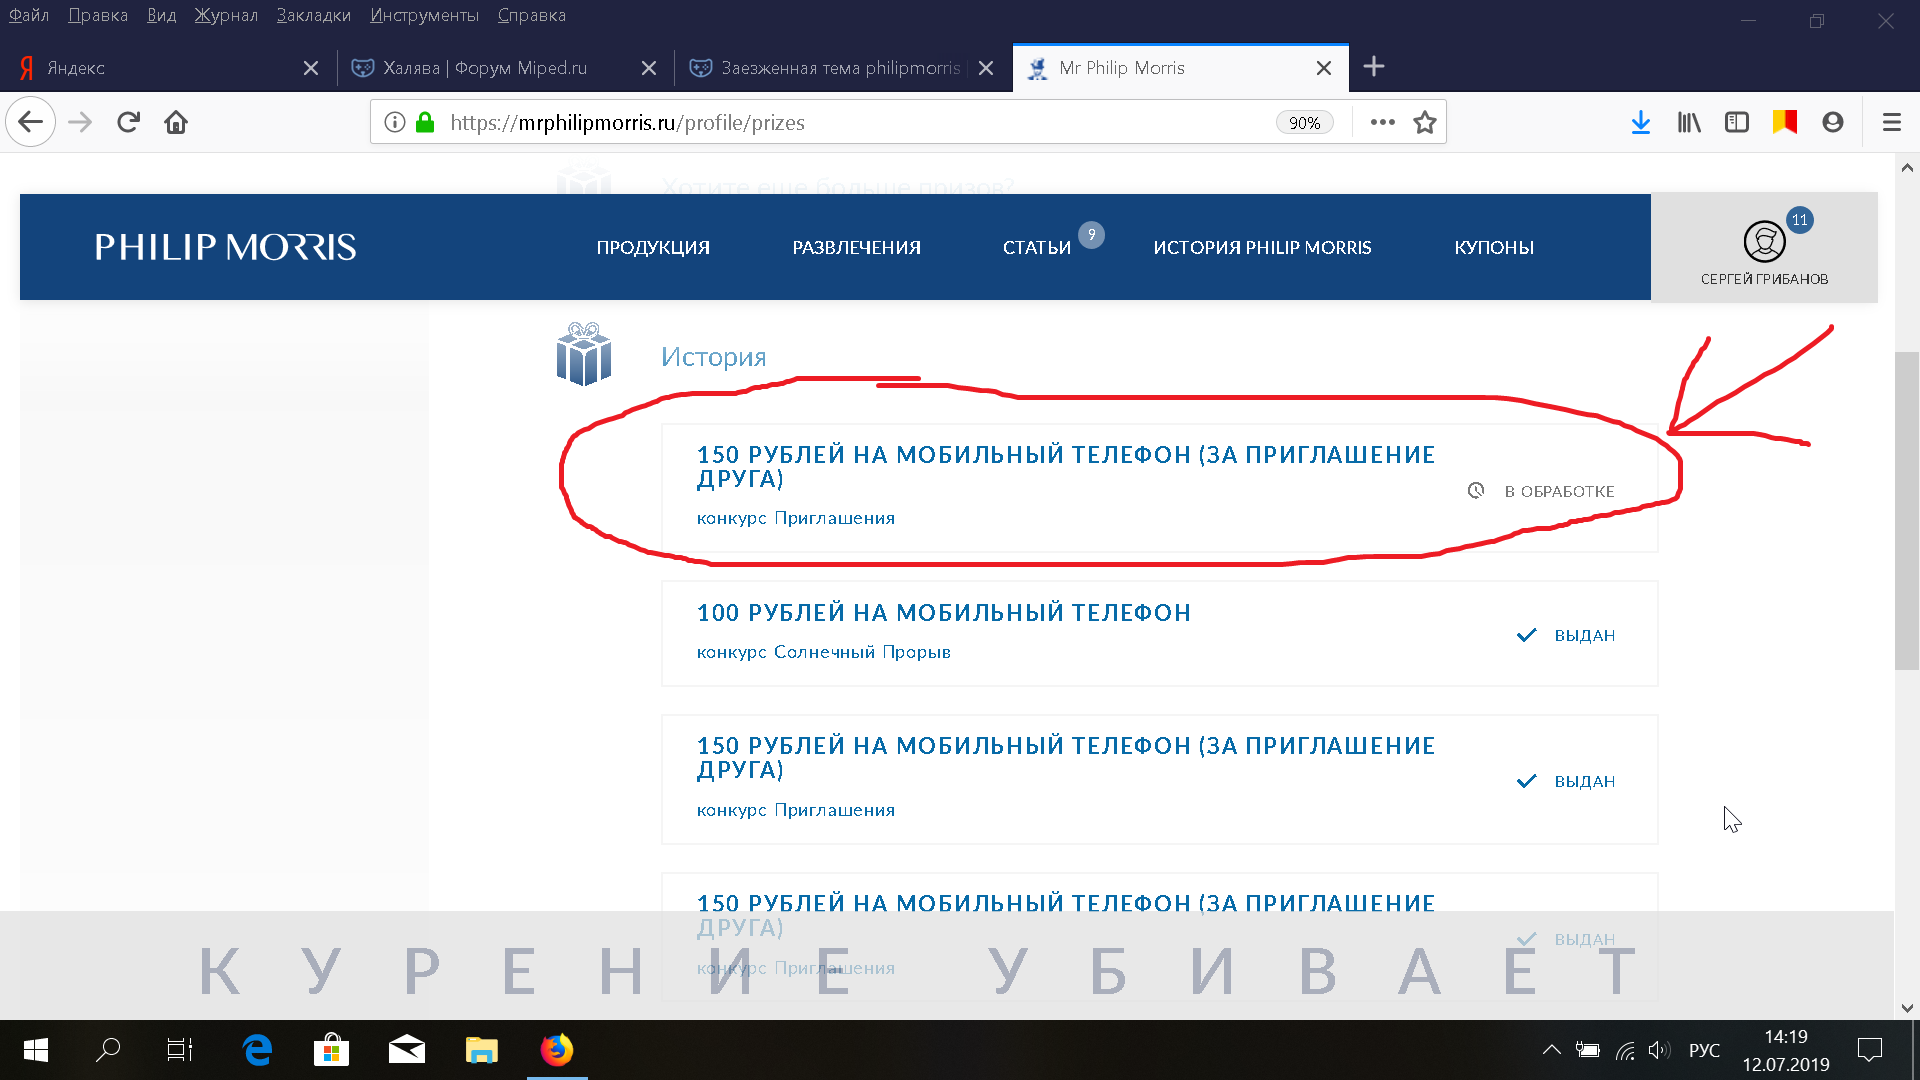Open a new tab with plus button
1920x1080 pixels.
click(1374, 67)
